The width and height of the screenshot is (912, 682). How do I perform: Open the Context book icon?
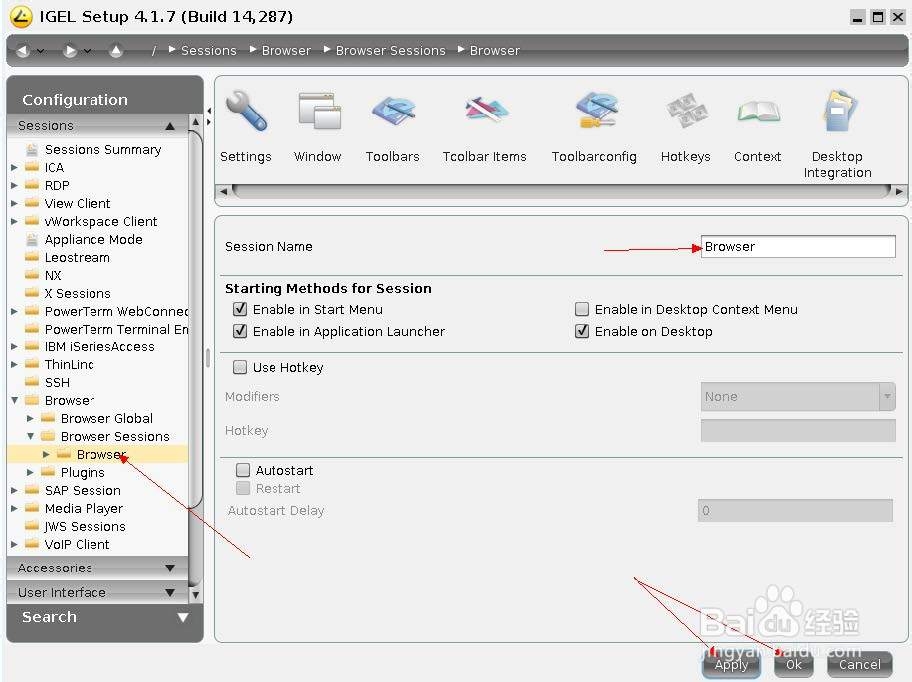758,111
